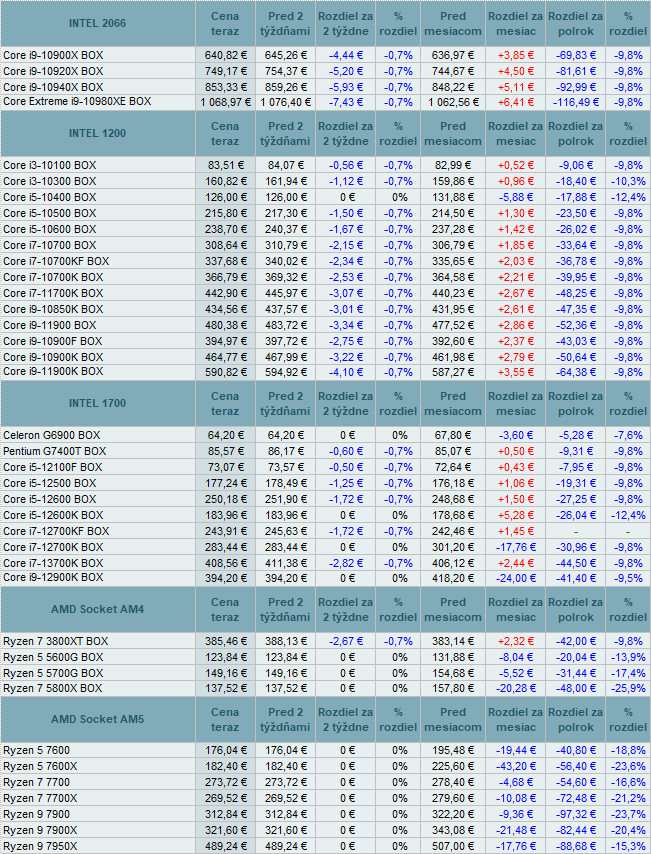Click the Core i9-11900 BOX row name
651x854 pixels.
(x=50, y=325)
